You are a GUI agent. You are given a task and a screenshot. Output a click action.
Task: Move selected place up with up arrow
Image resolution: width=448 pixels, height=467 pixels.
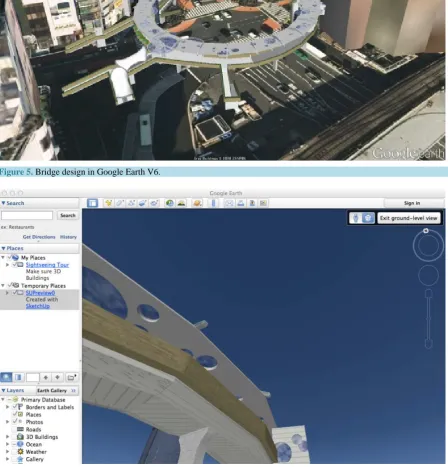[x=46, y=377]
